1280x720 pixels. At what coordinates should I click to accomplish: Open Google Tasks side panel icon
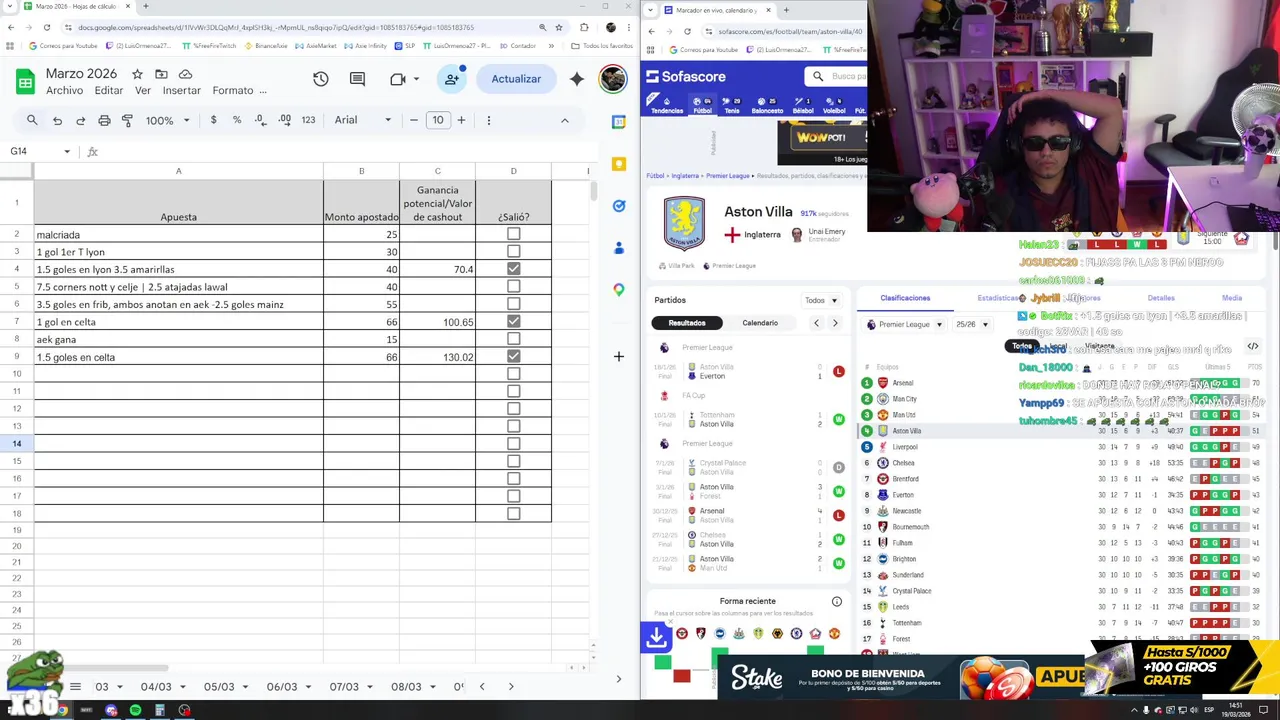coord(619,206)
